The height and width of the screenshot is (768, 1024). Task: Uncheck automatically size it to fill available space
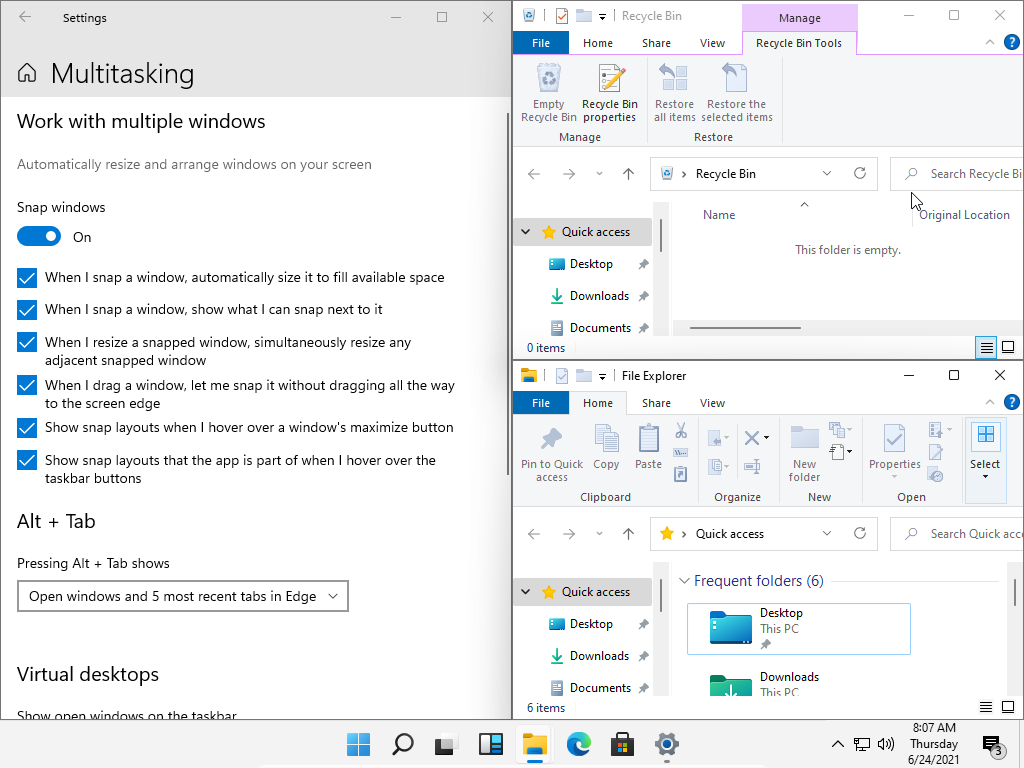27,278
